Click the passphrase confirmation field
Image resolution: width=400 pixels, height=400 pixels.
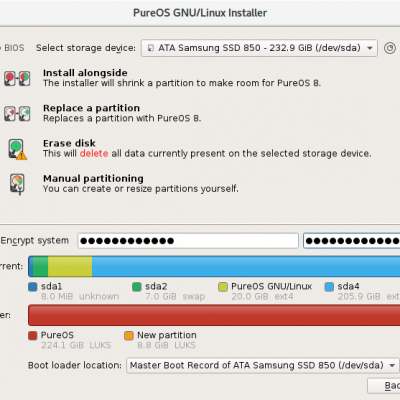352,241
